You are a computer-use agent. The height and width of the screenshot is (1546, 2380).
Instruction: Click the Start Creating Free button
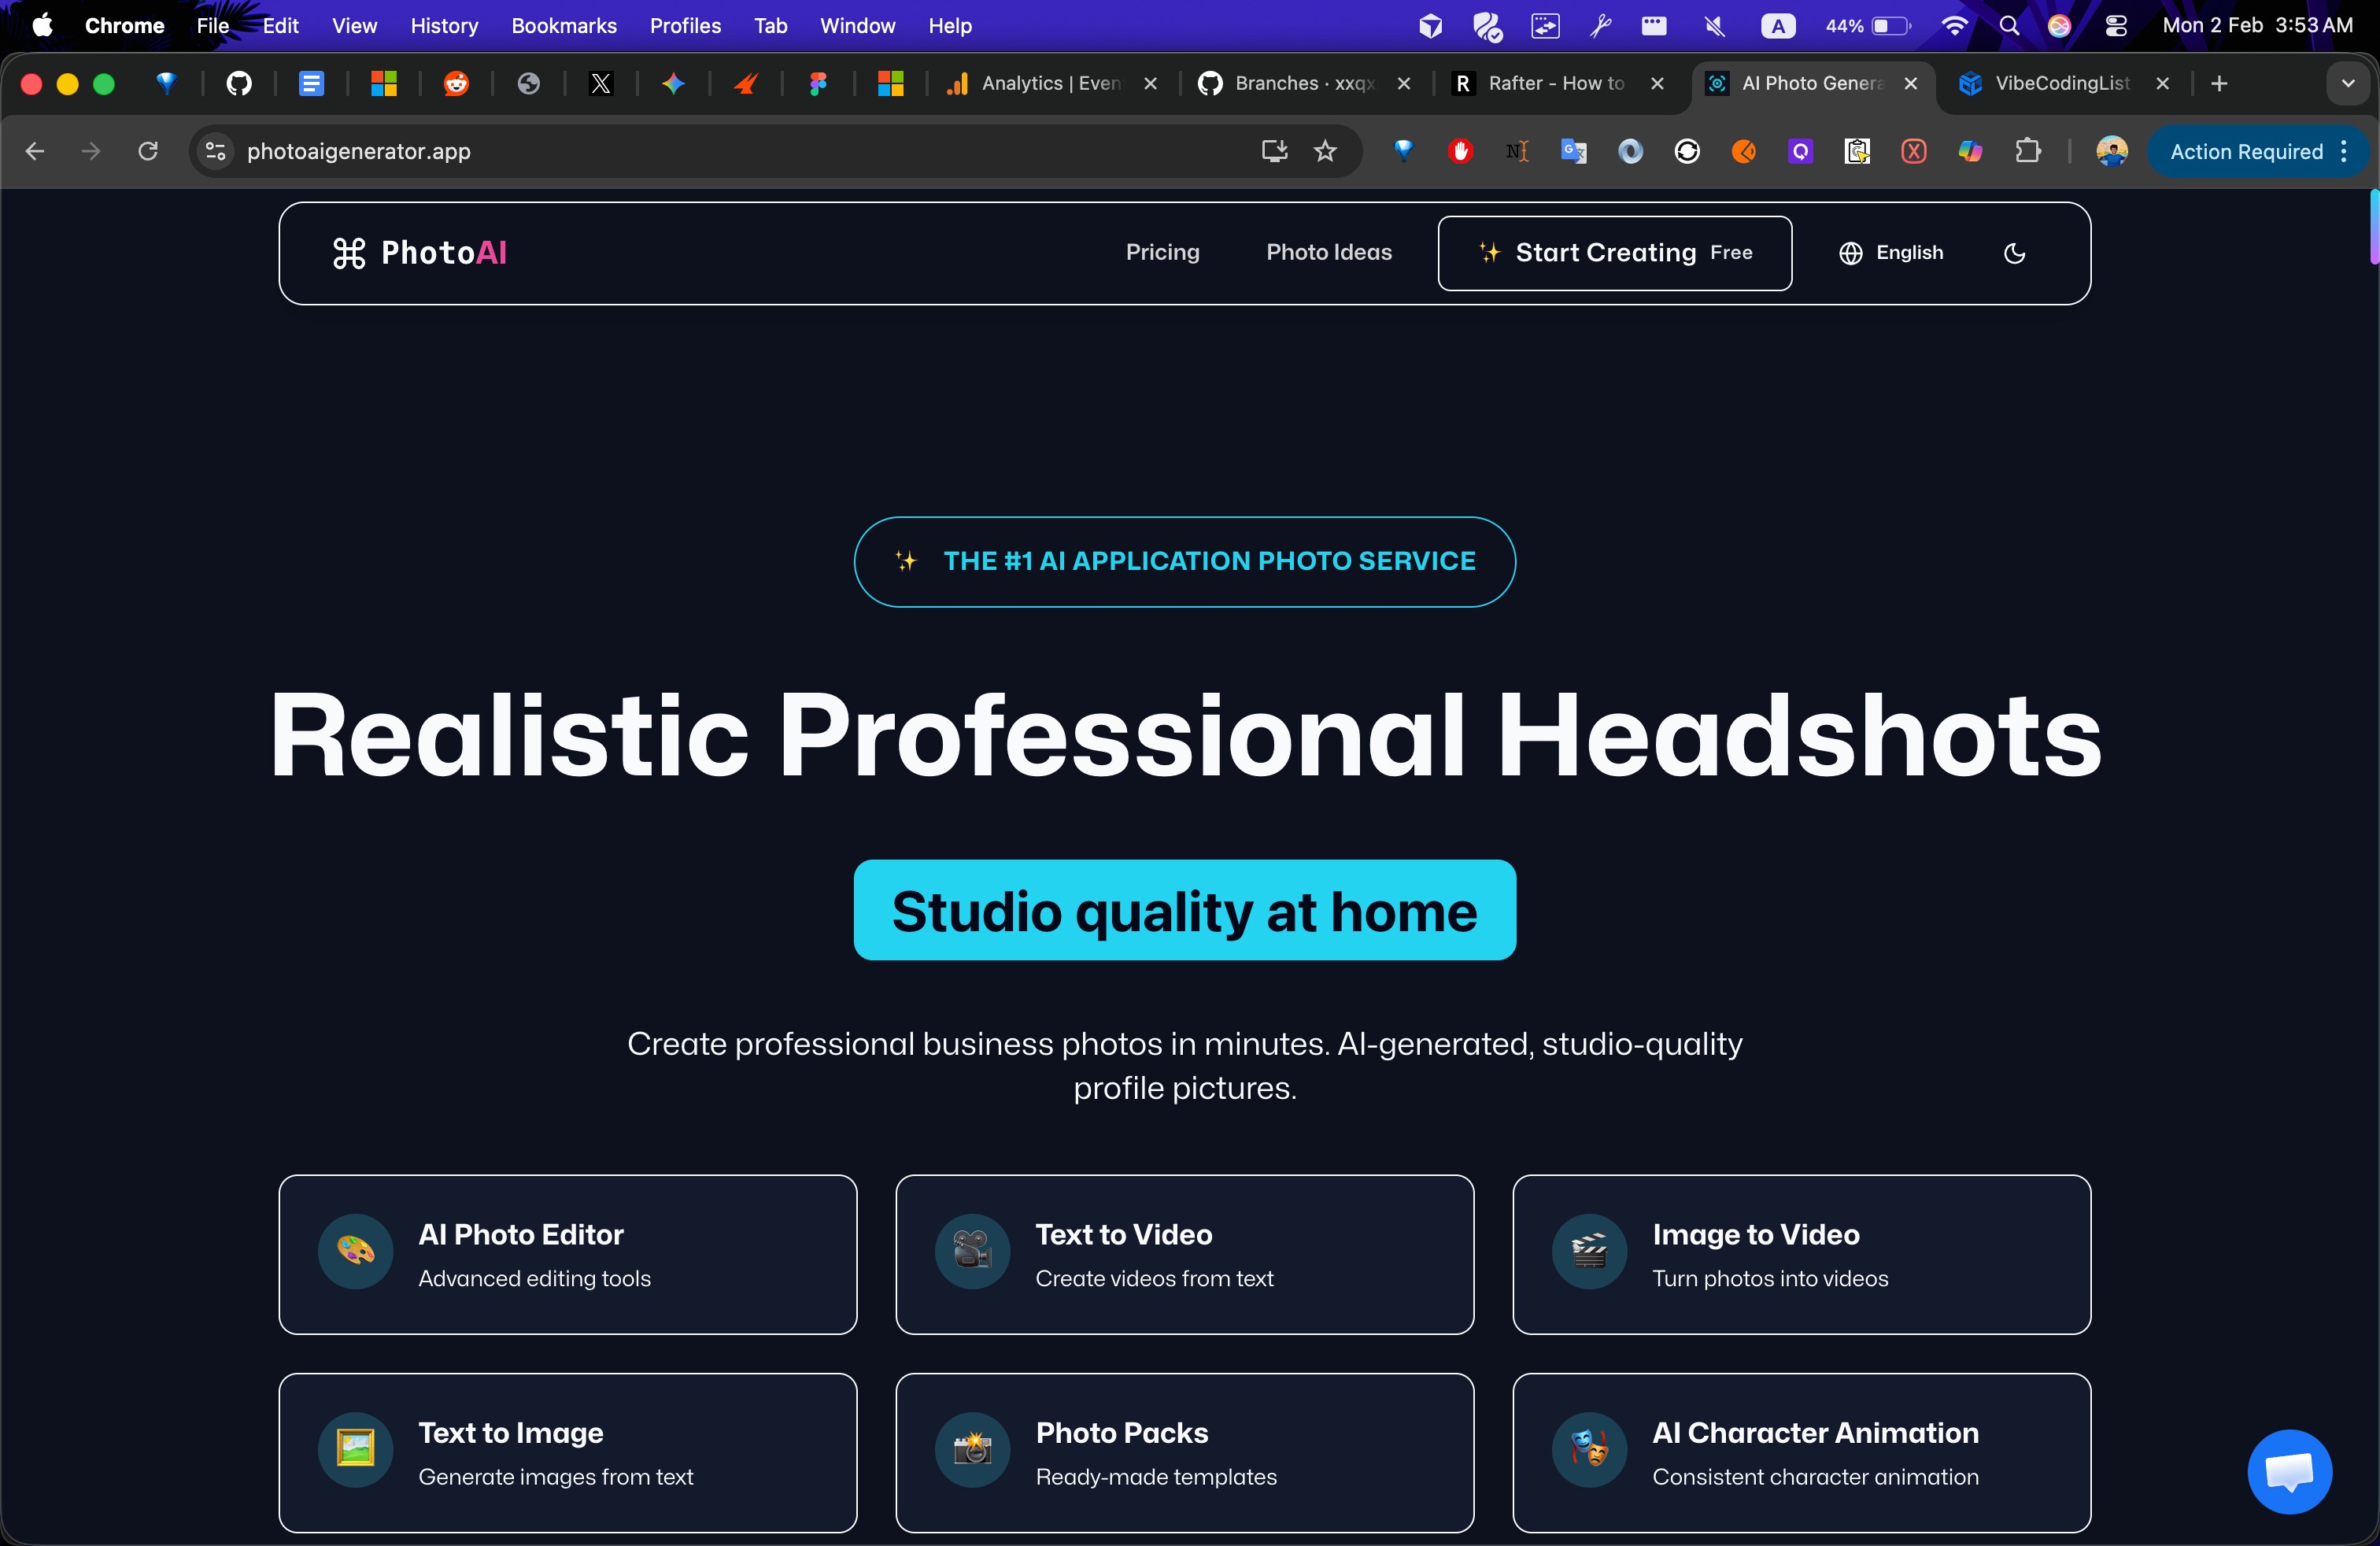(x=1614, y=253)
